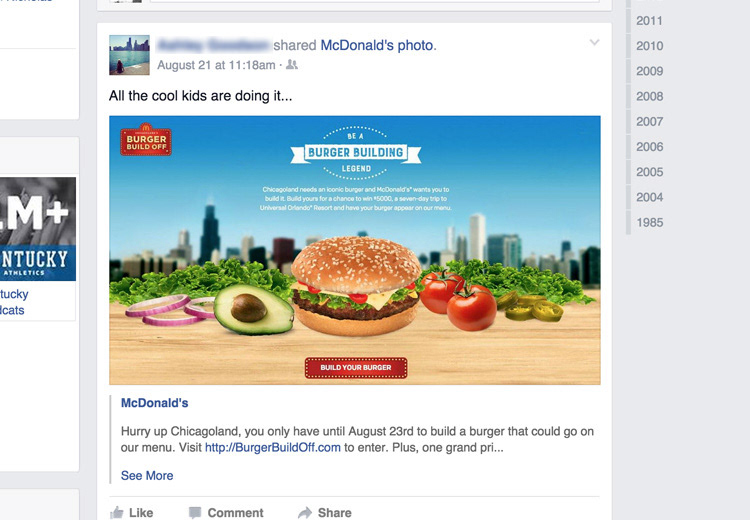
Task: Click the Build Your Burger red button
Action: (356, 367)
